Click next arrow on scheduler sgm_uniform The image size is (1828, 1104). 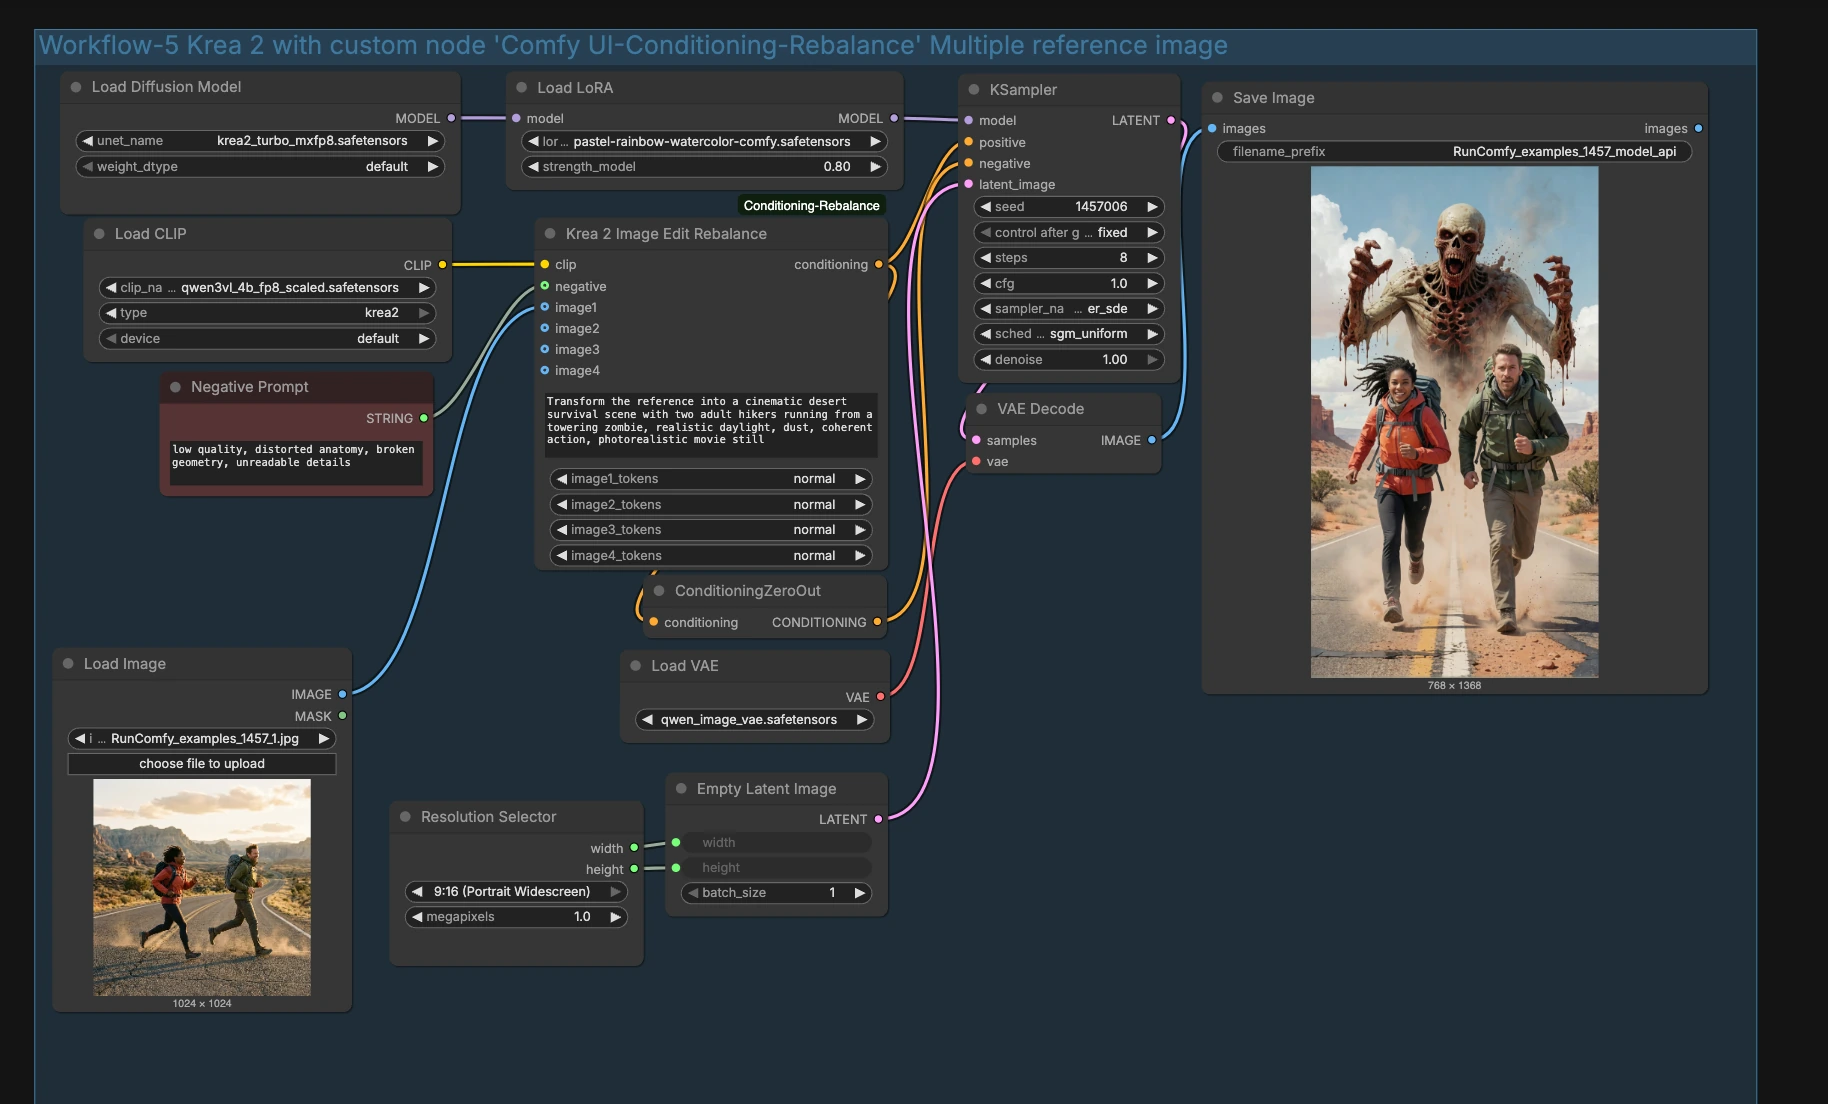[1152, 334]
